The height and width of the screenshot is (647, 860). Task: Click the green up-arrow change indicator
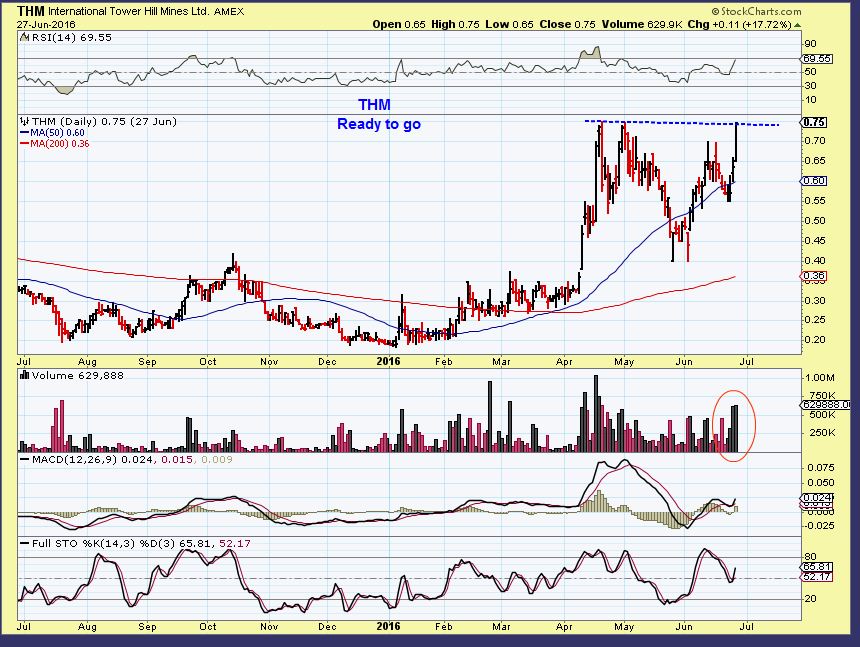pos(797,25)
